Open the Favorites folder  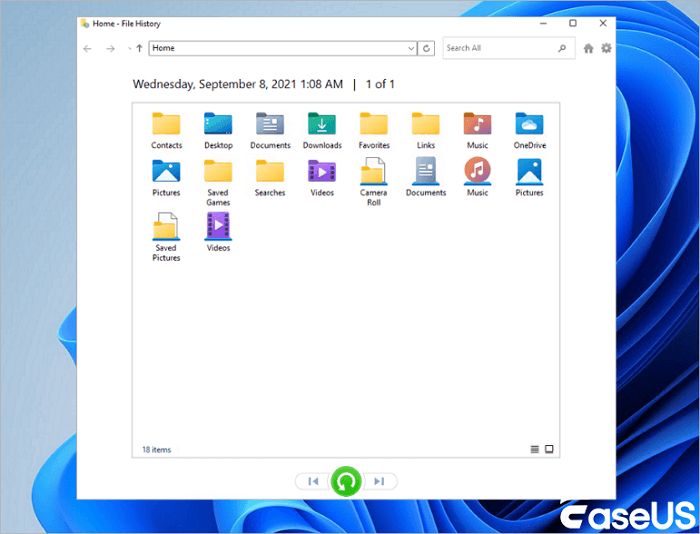(374, 130)
